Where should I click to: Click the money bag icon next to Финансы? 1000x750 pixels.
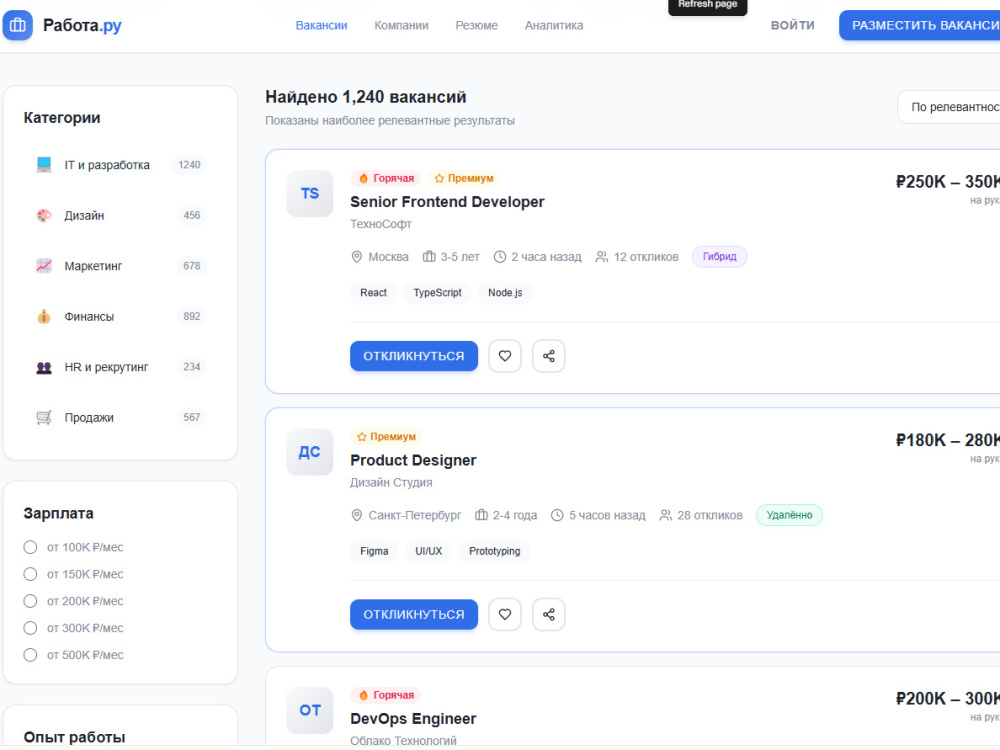(44, 316)
